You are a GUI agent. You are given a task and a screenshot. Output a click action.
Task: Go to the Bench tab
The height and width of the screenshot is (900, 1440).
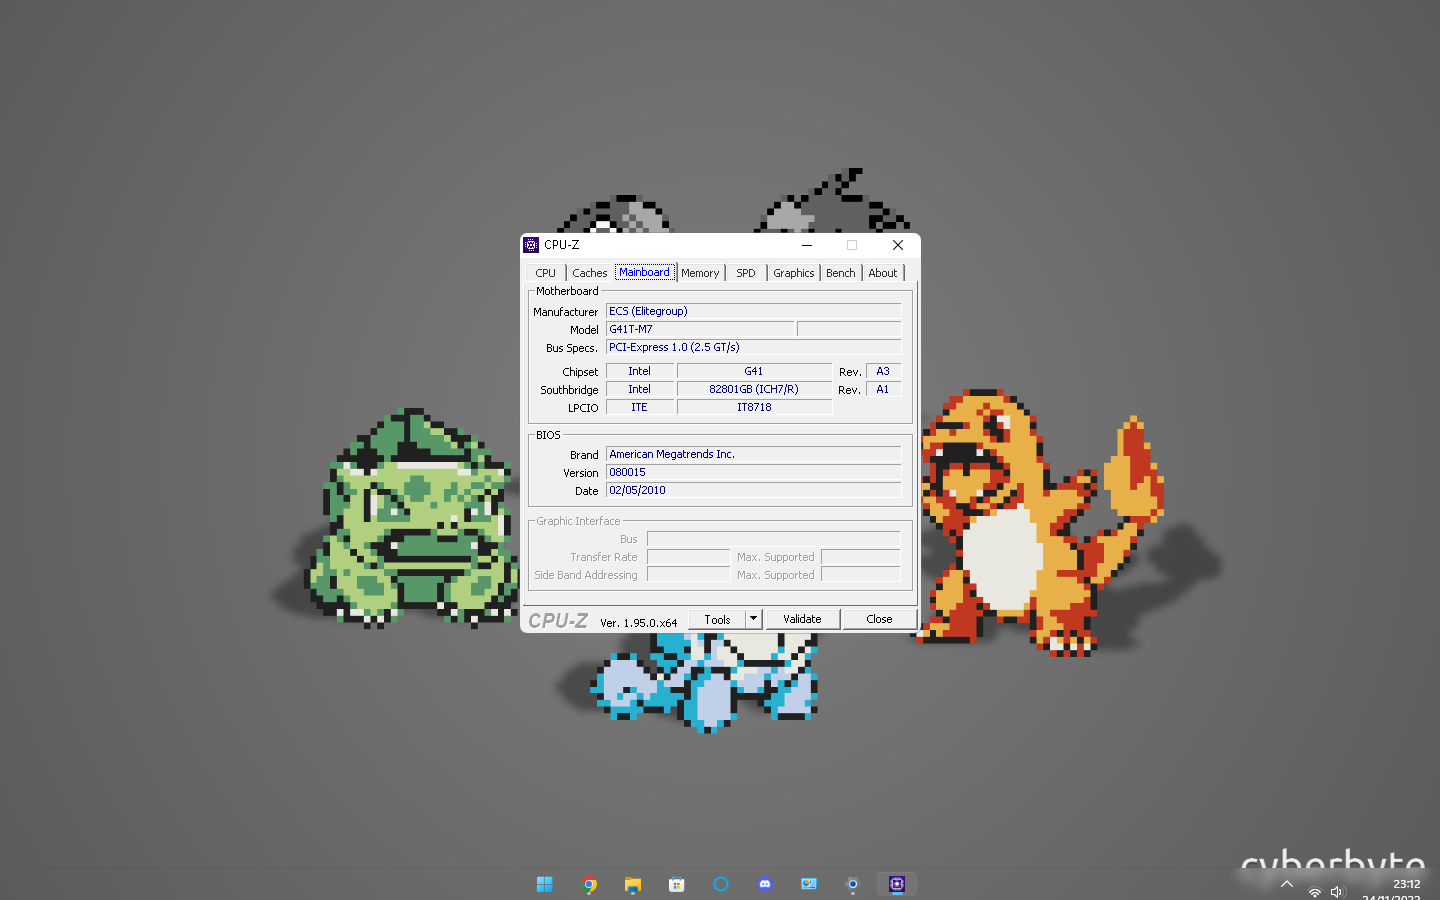pyautogui.click(x=841, y=273)
